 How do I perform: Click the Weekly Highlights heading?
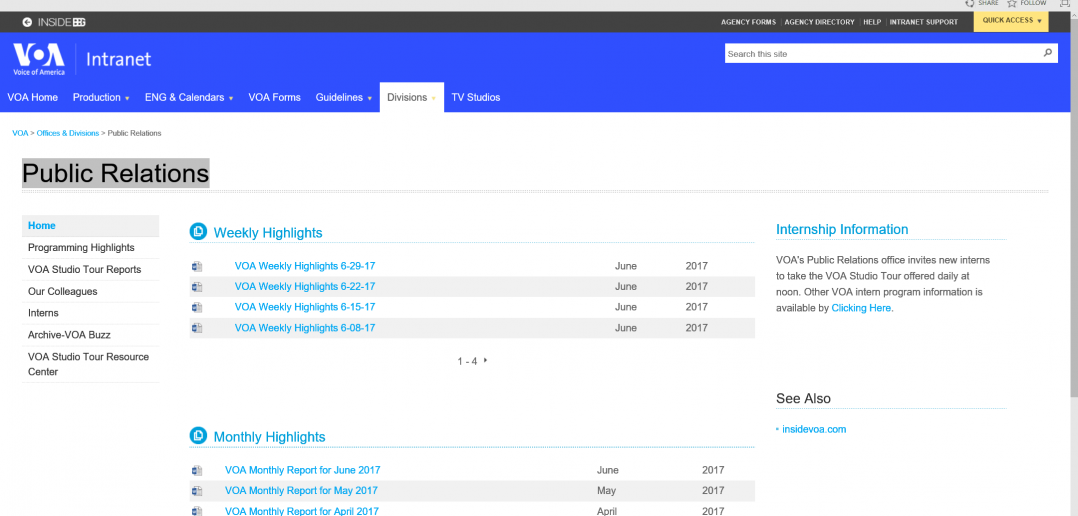point(268,233)
